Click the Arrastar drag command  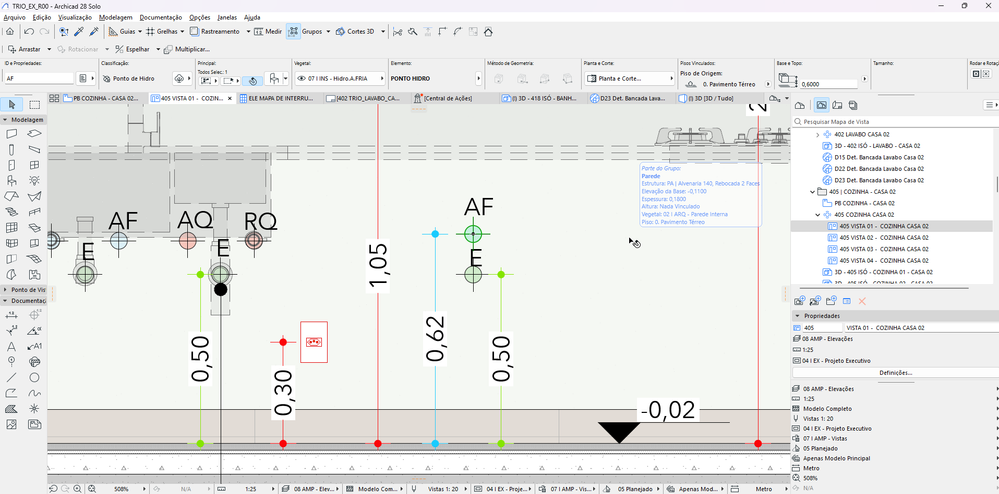25,49
